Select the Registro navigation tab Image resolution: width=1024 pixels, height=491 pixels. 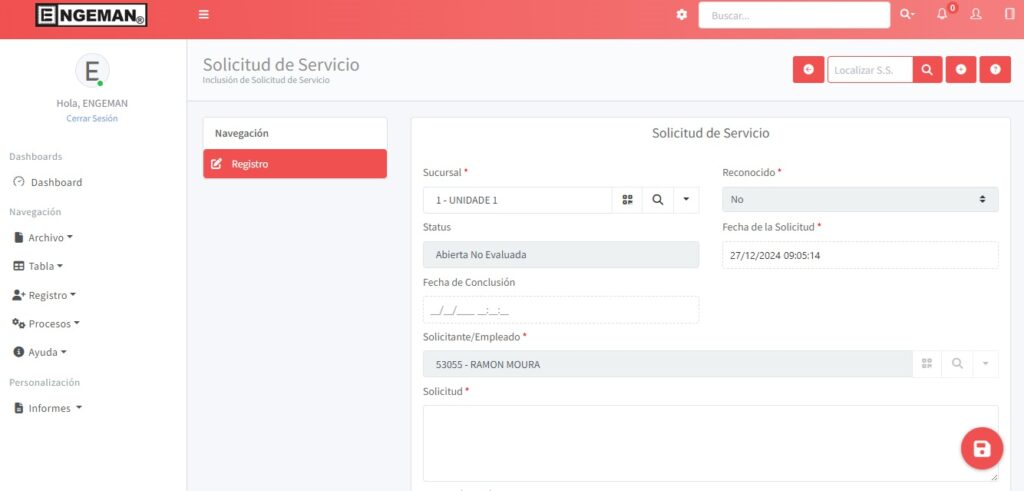[x=294, y=164]
